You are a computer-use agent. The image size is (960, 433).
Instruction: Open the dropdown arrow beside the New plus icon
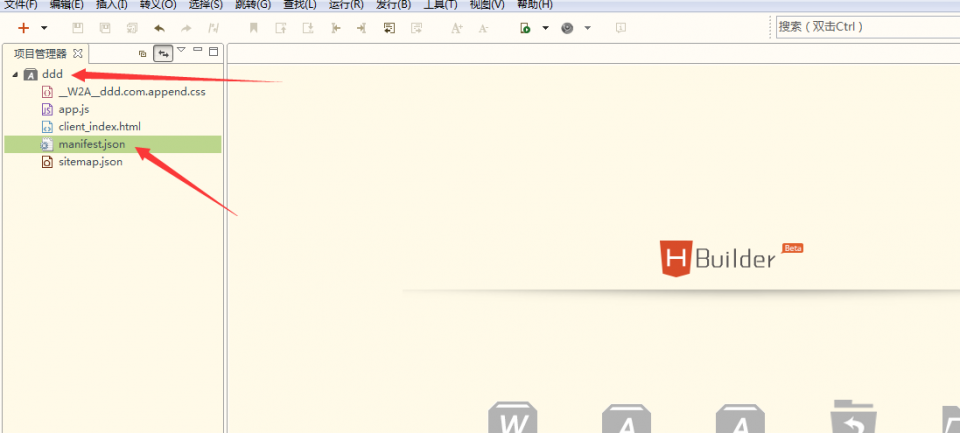(44, 28)
